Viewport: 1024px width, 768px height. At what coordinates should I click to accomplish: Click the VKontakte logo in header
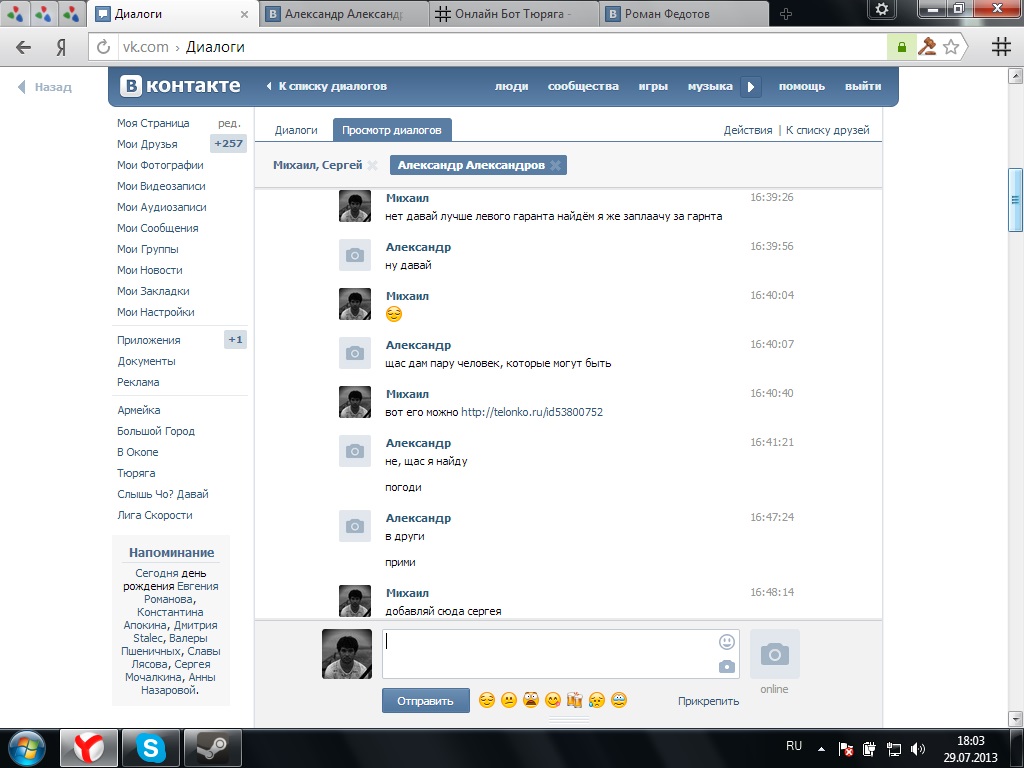180,86
